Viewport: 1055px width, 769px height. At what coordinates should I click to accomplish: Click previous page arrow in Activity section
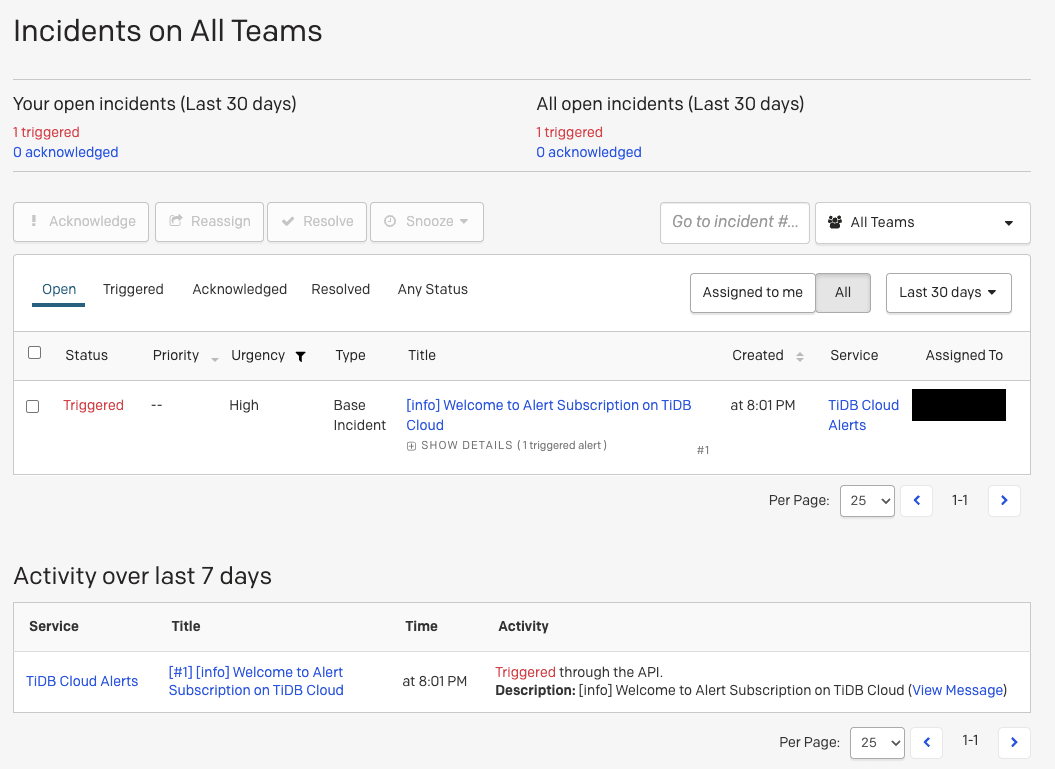(927, 742)
